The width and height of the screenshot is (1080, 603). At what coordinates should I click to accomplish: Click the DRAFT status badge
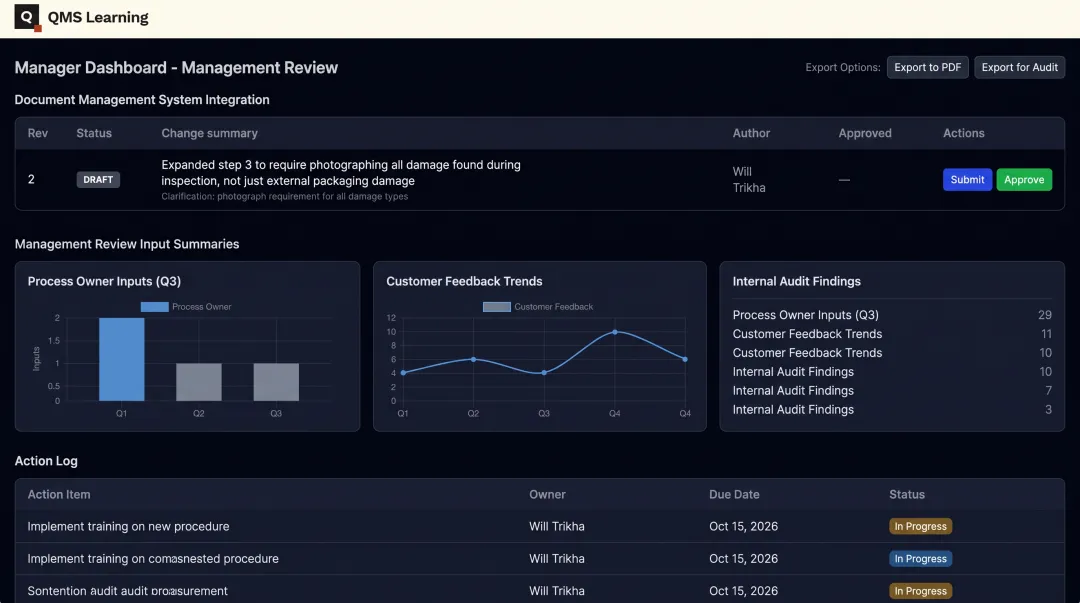[98, 179]
